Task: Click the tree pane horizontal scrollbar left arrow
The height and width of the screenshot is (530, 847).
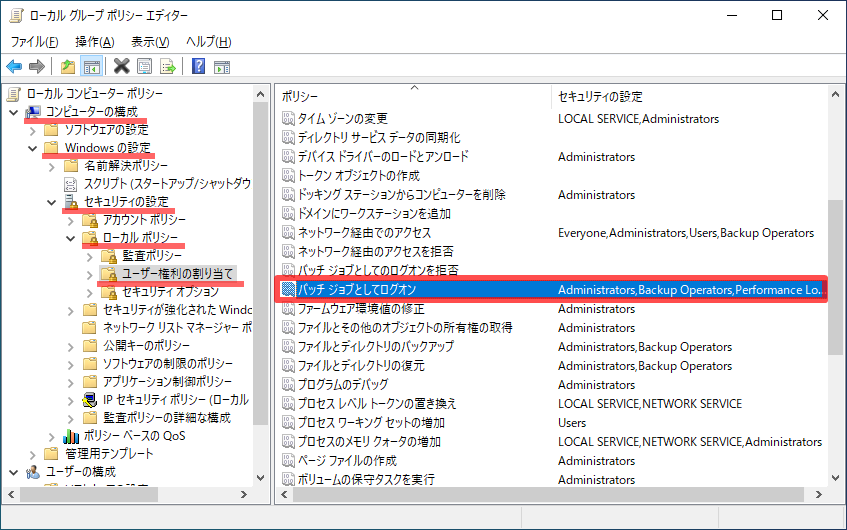Action: point(11,494)
